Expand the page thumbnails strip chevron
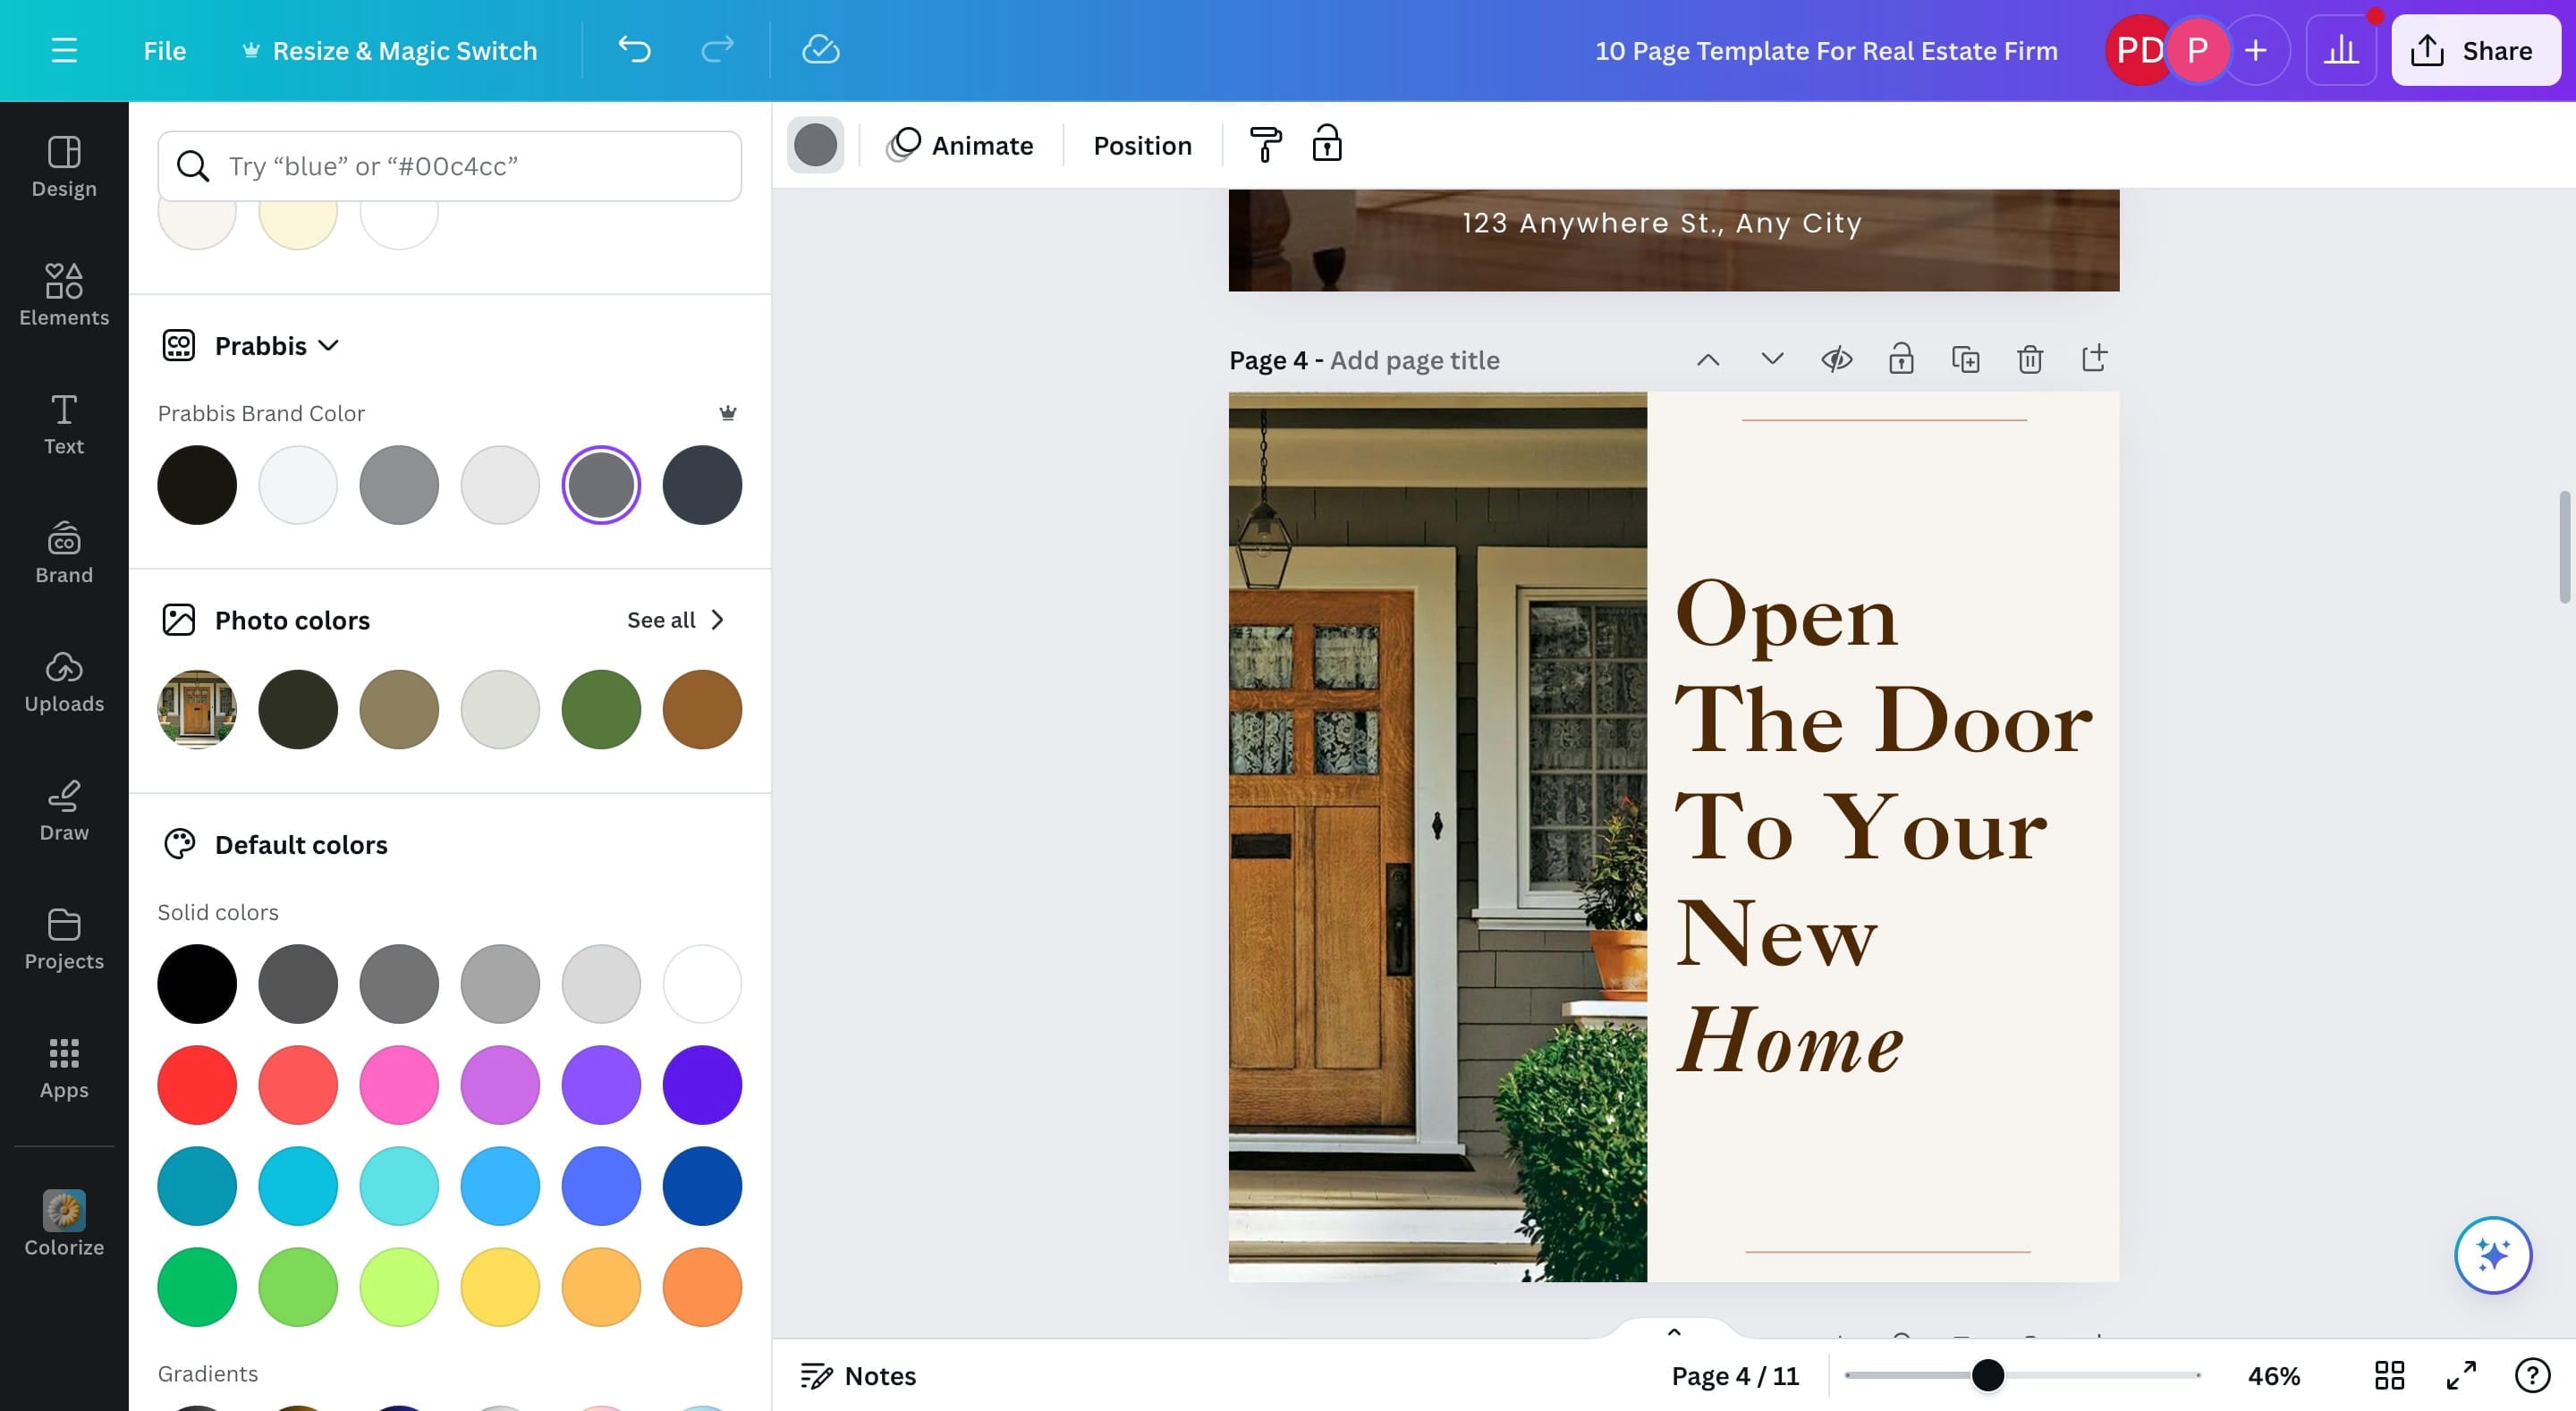 1674,1332
